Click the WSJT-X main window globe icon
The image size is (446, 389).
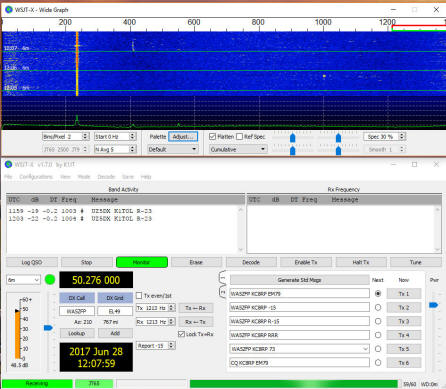tap(9, 164)
